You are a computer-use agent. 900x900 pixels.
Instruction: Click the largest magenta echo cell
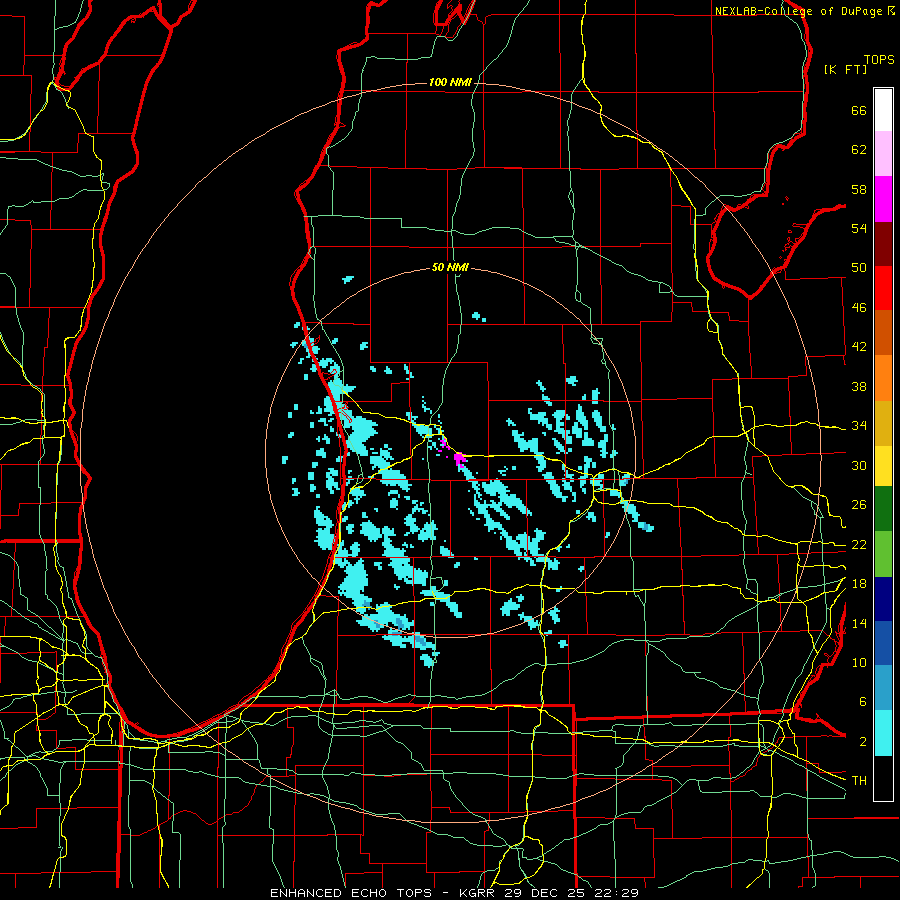(460, 459)
